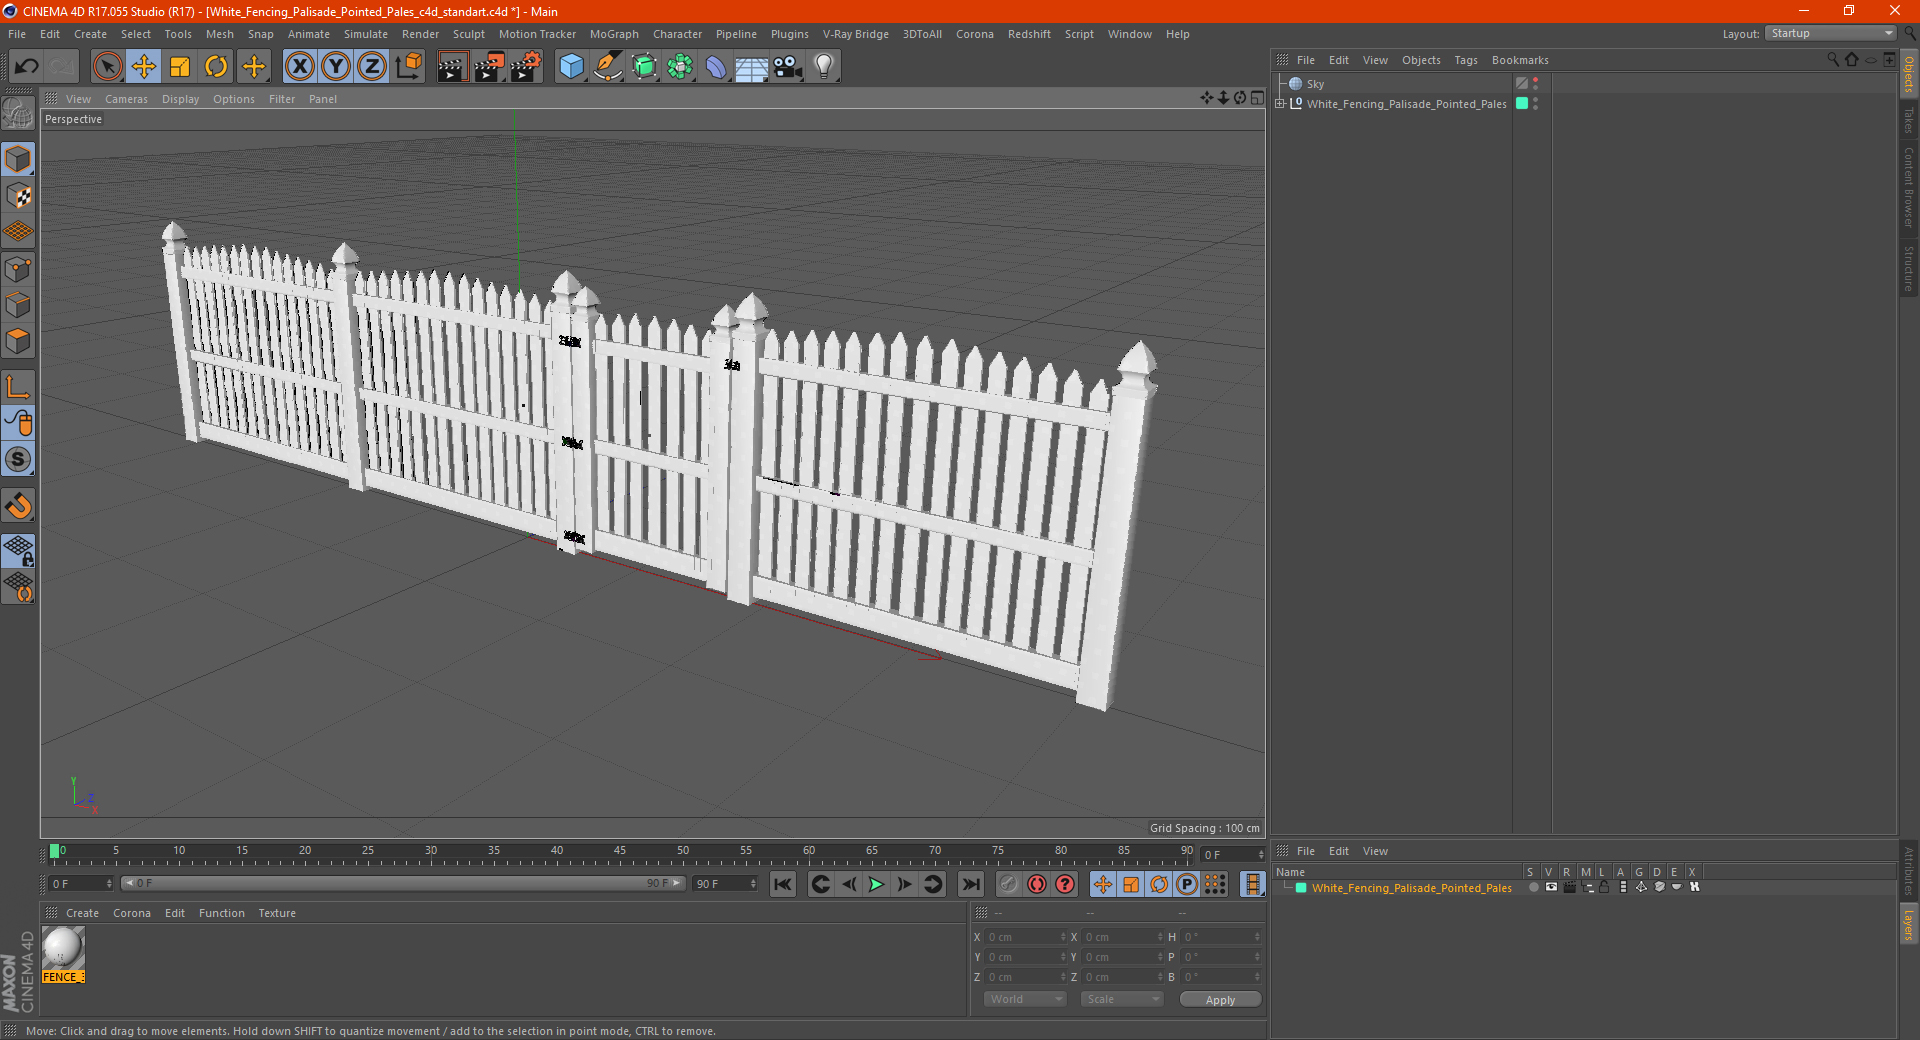Toggle X axis lock
The image size is (1920, 1040).
pos(299,67)
